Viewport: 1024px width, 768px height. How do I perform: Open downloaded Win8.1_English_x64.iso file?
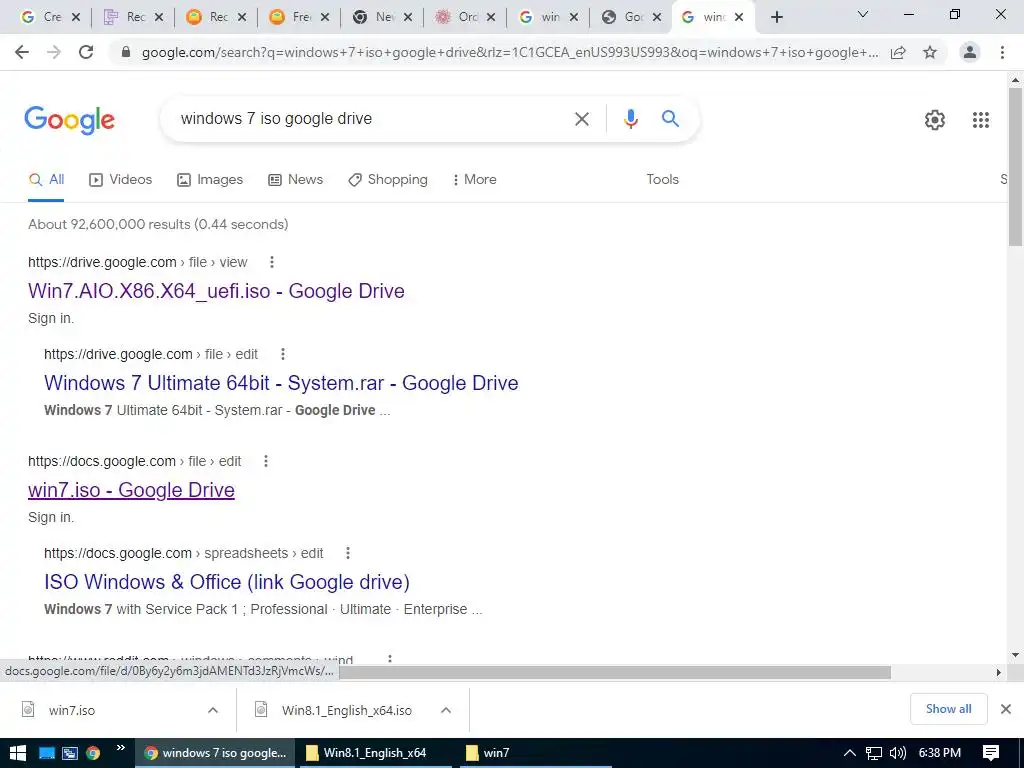click(333, 710)
